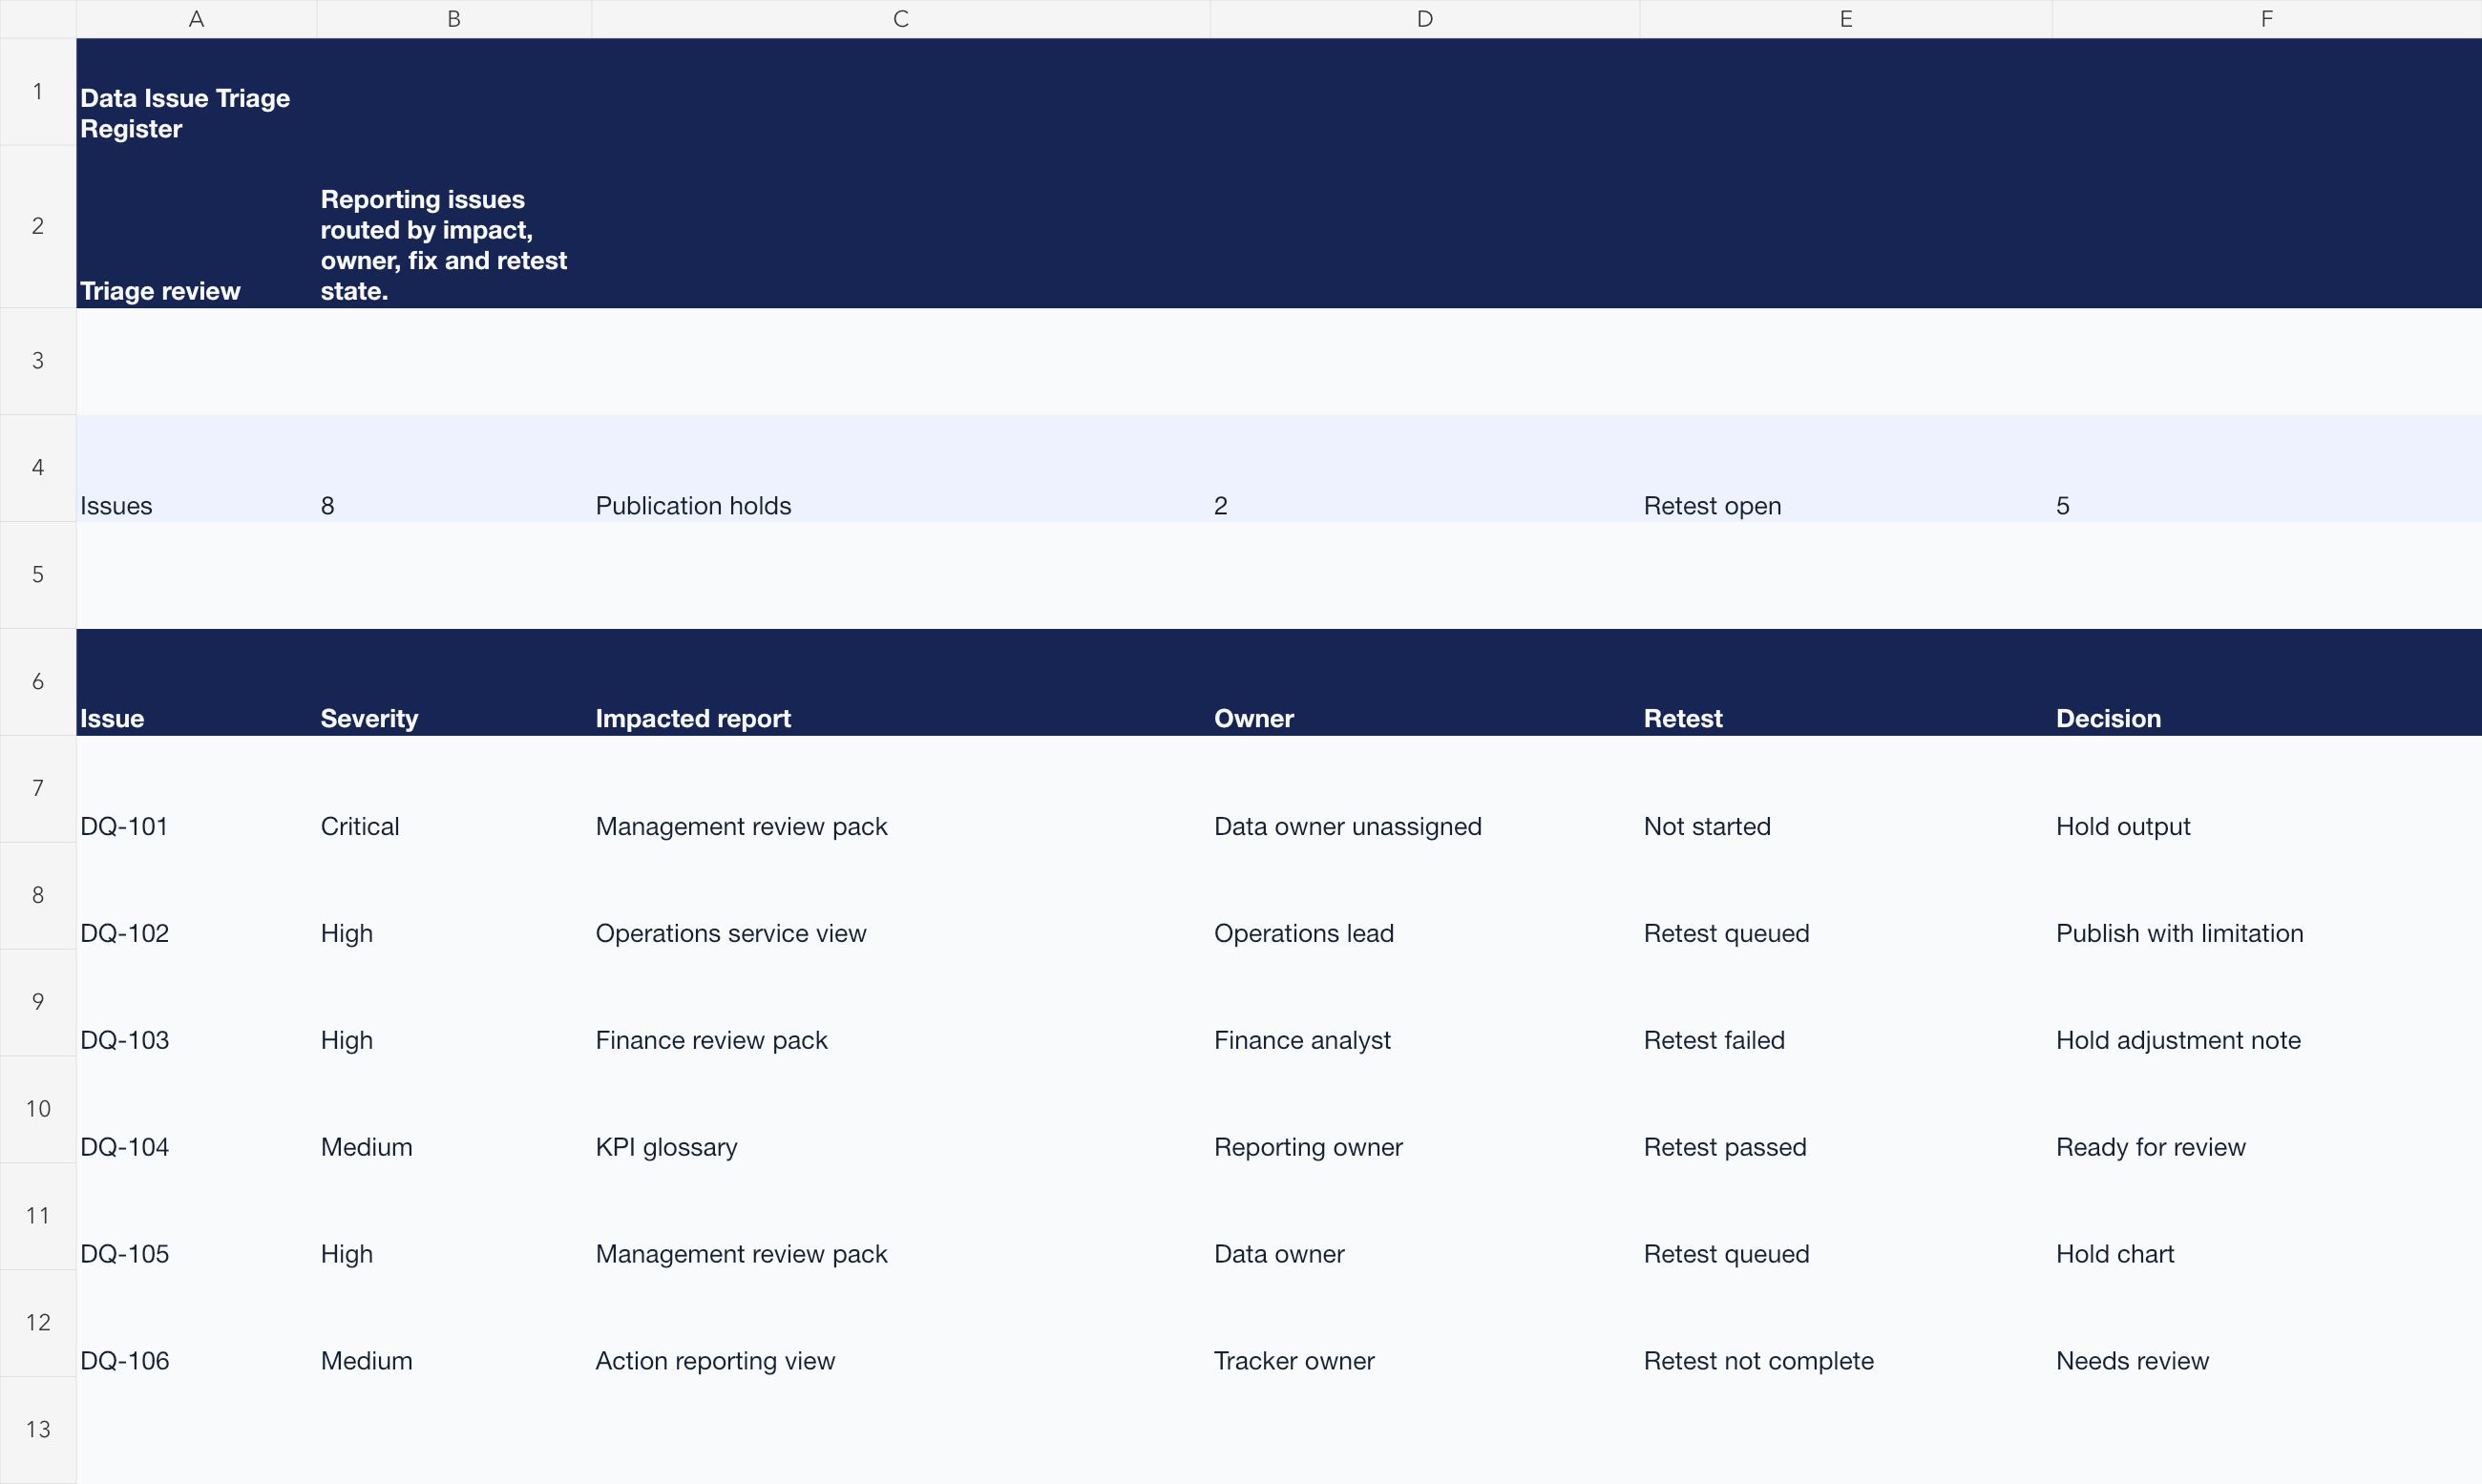
Task: Click the 'Hold output' decision cell
Action: coord(2267,789)
